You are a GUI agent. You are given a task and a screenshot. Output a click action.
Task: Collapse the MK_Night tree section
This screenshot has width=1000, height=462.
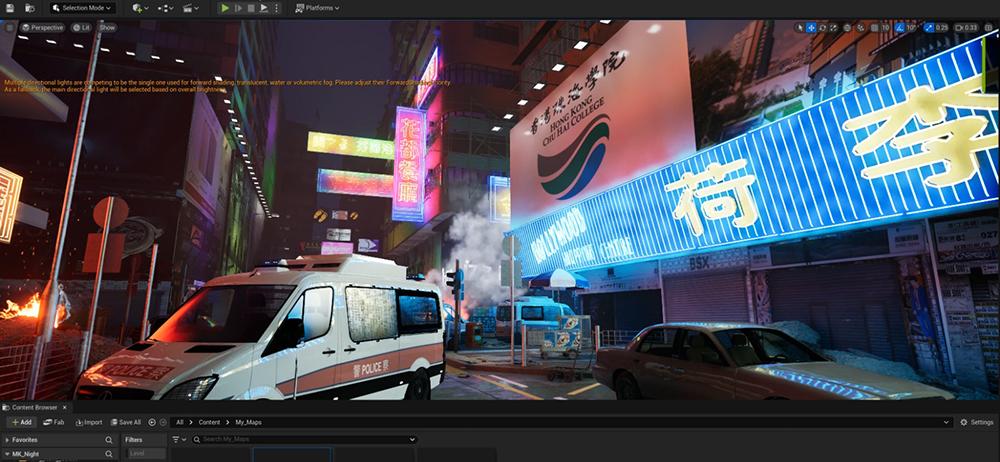7,454
